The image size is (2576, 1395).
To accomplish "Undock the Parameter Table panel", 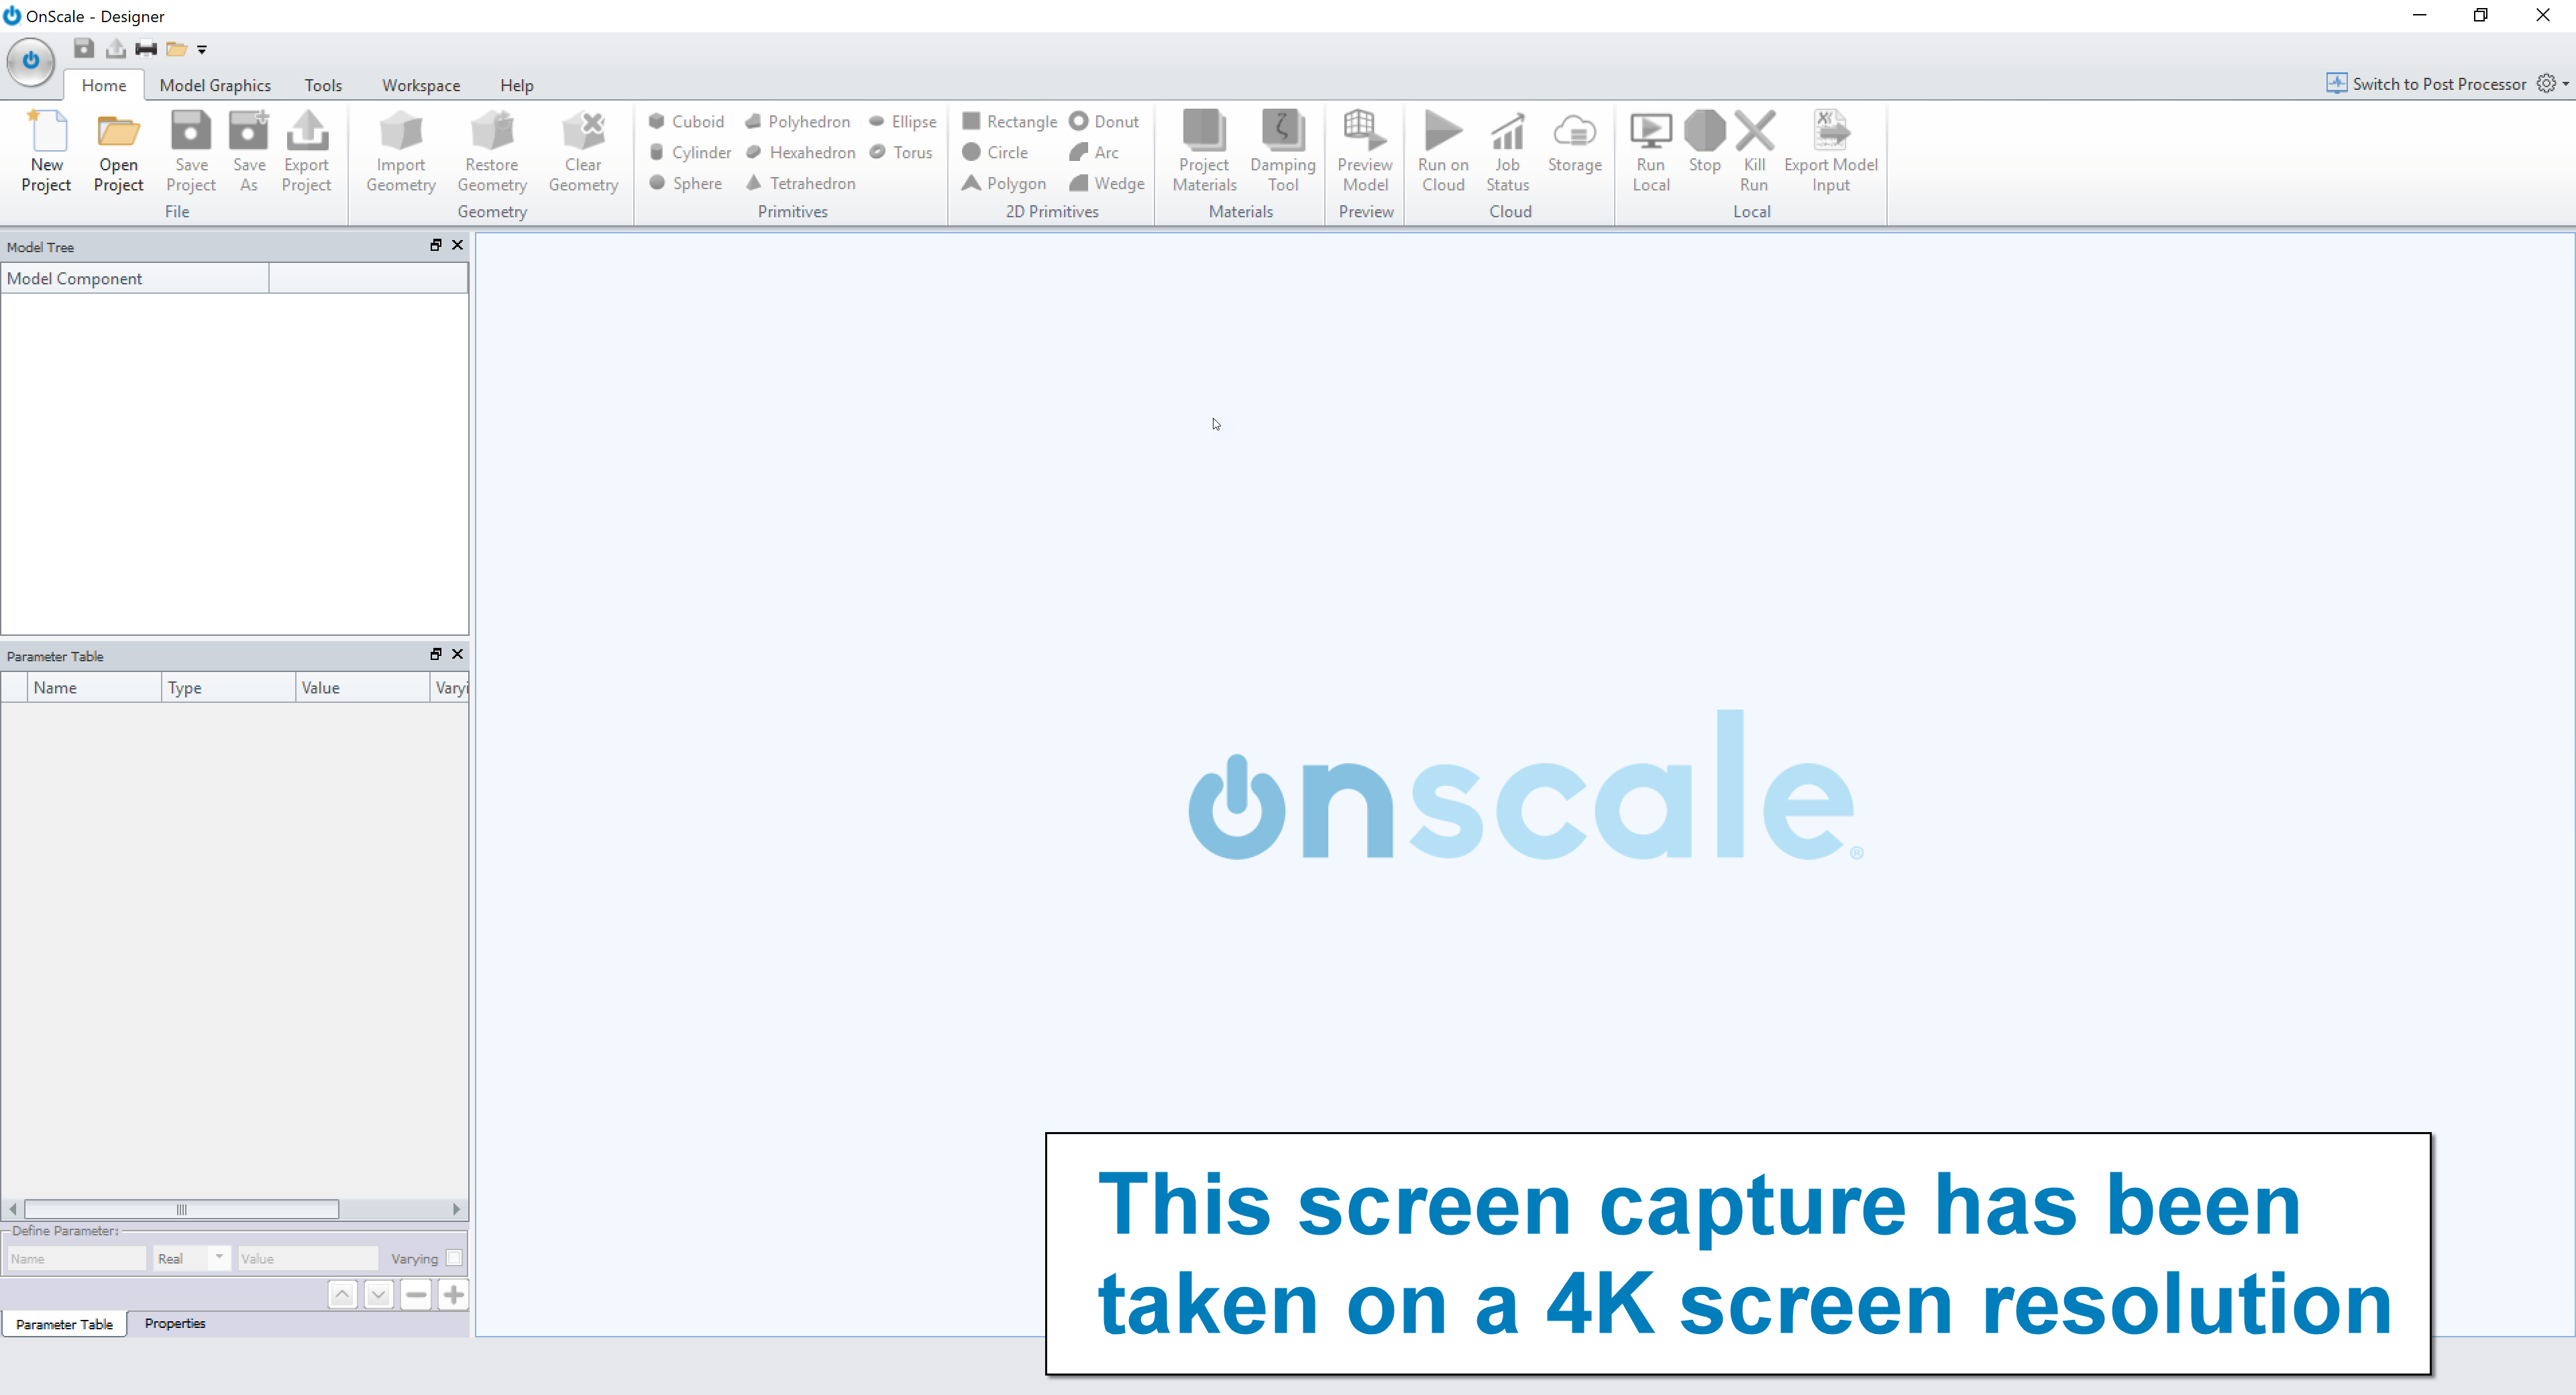I will [x=436, y=654].
